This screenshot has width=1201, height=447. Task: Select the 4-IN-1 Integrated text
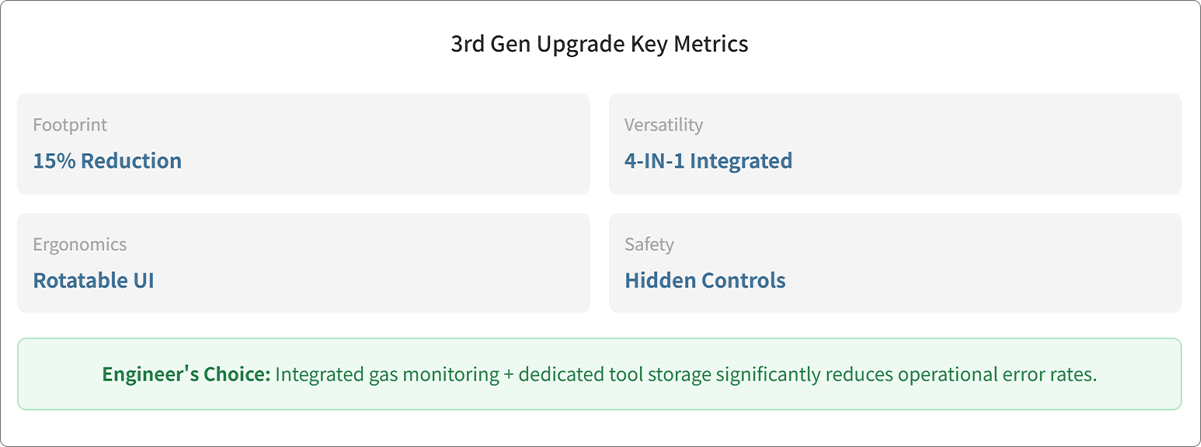[708, 161]
